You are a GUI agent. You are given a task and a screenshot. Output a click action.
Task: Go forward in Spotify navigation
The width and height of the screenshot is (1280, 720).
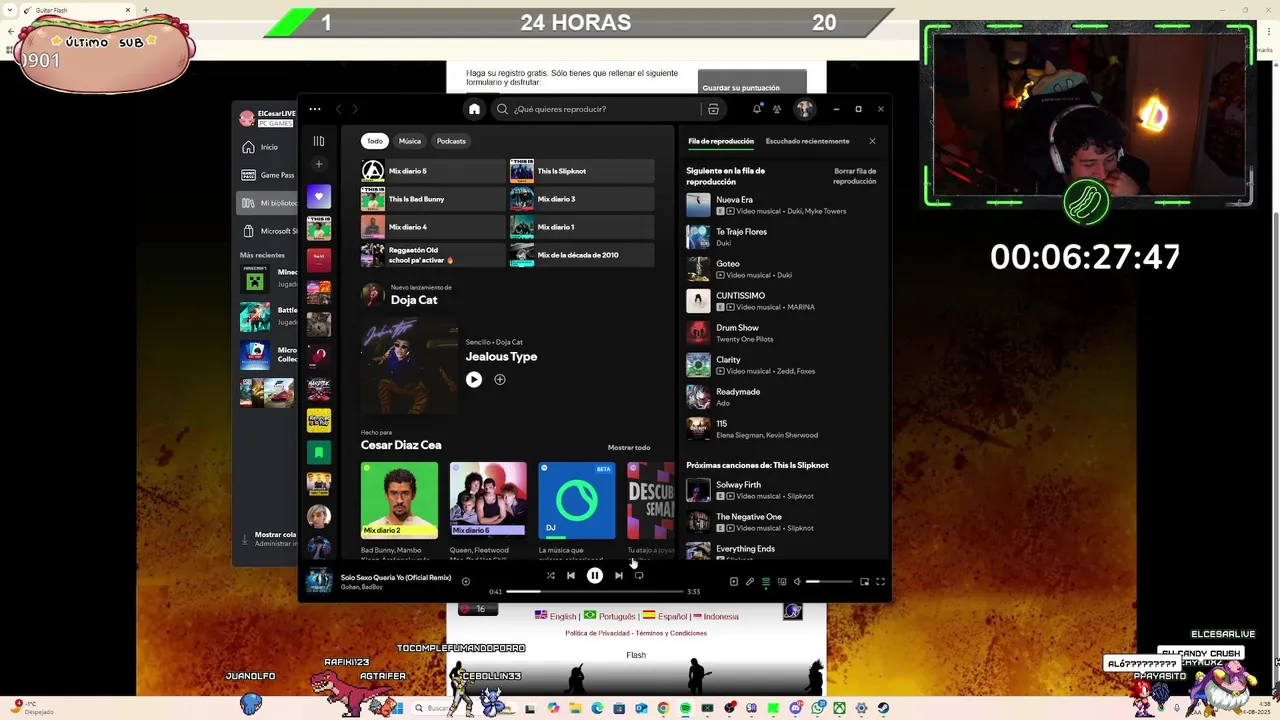[x=355, y=109]
